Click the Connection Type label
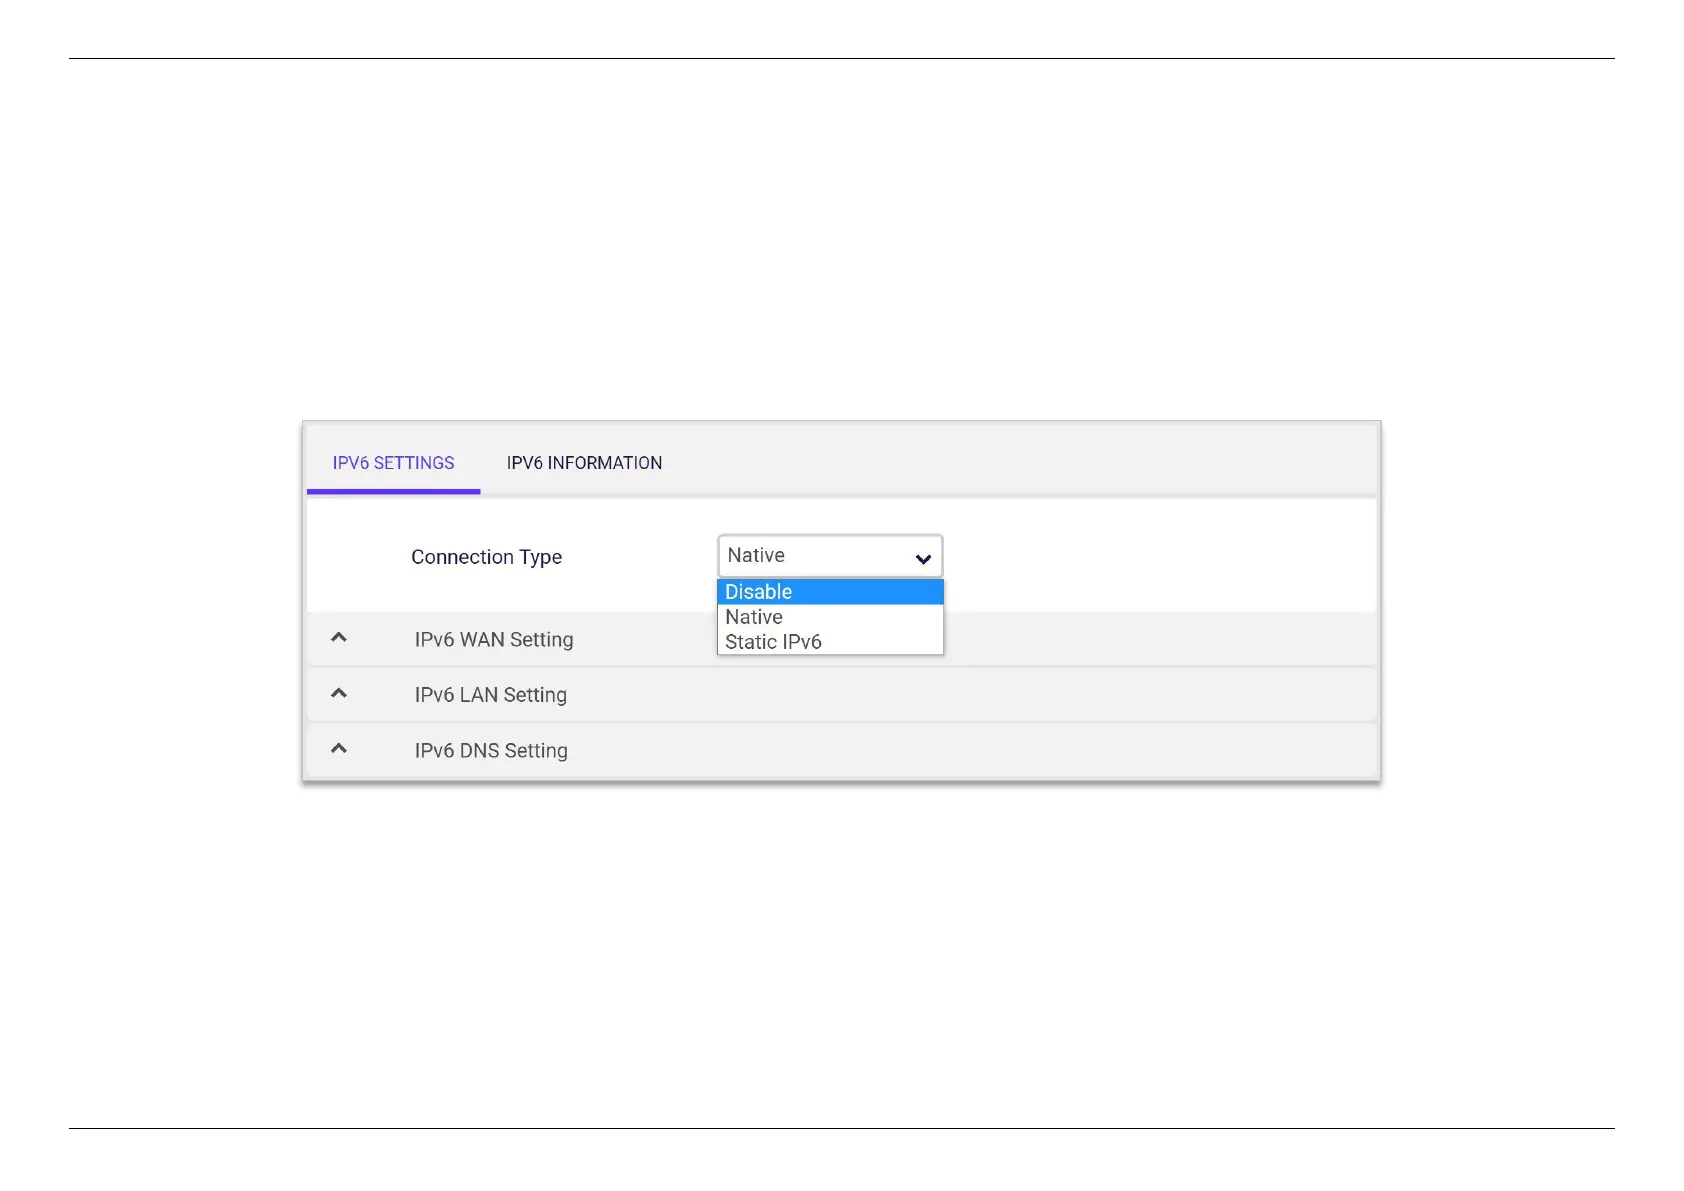The width and height of the screenshot is (1684, 1191). coord(486,557)
